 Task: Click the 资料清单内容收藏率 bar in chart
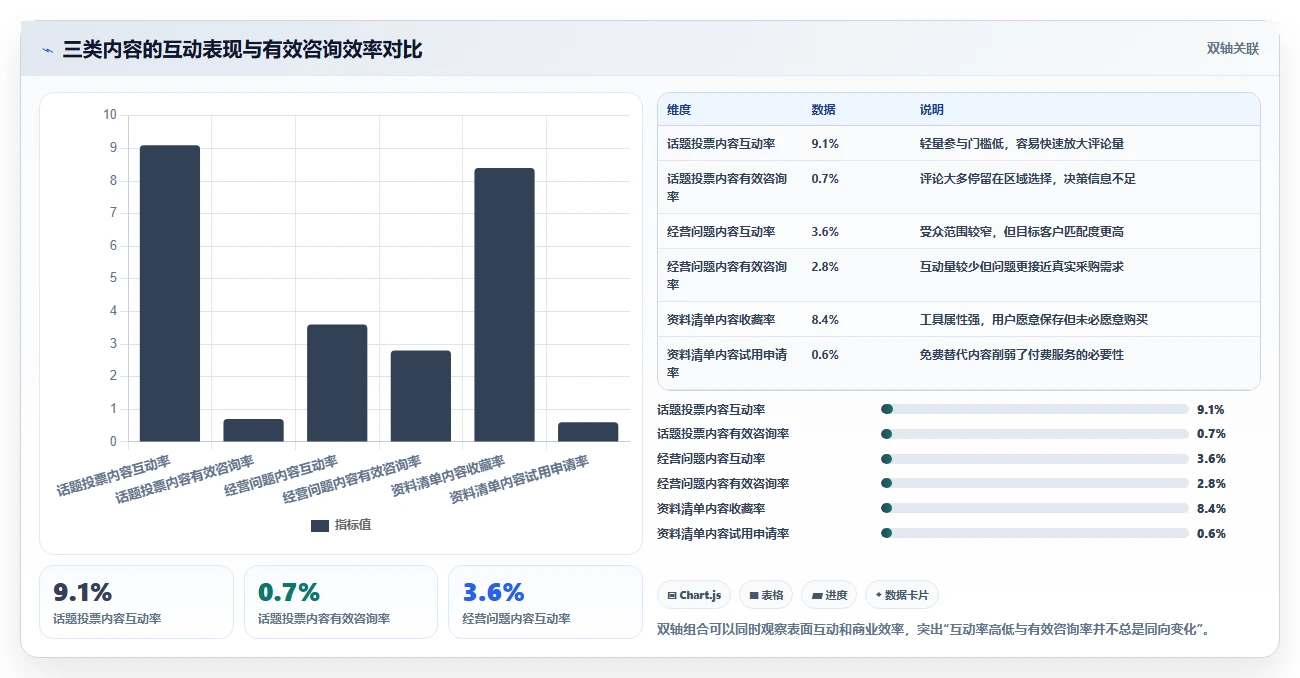(504, 305)
